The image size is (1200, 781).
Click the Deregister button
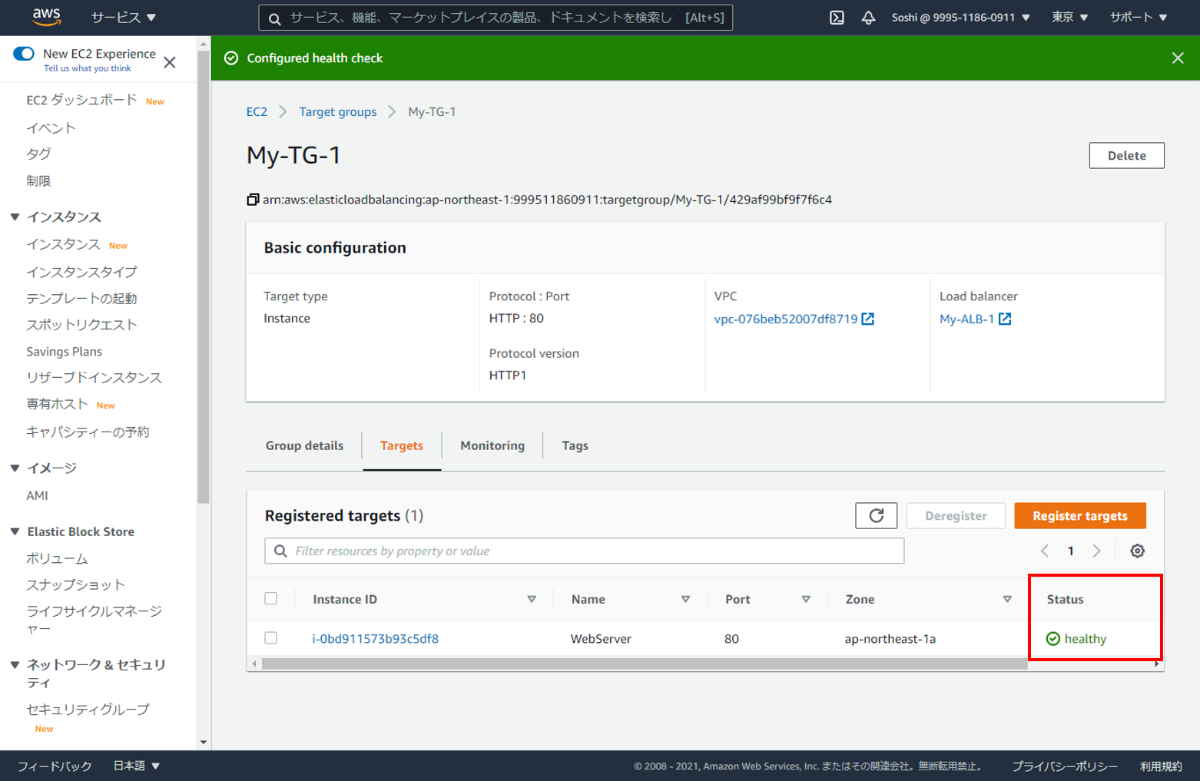pyautogui.click(x=956, y=516)
